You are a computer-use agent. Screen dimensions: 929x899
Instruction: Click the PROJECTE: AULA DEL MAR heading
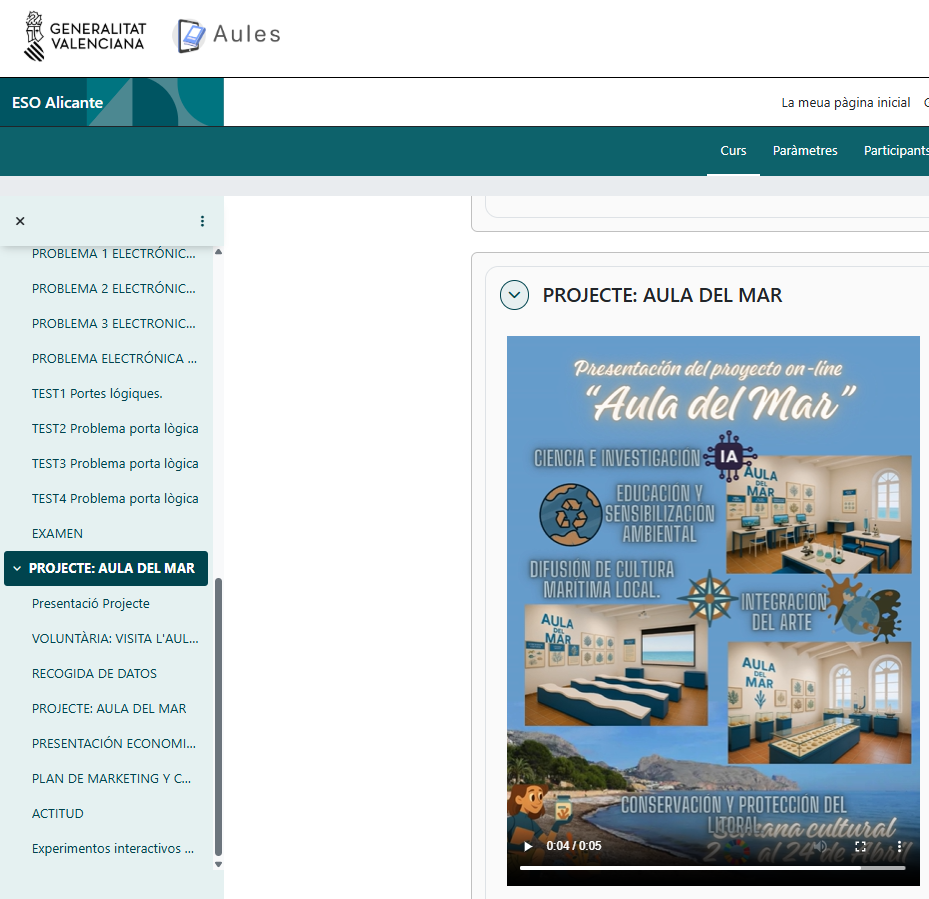662,295
